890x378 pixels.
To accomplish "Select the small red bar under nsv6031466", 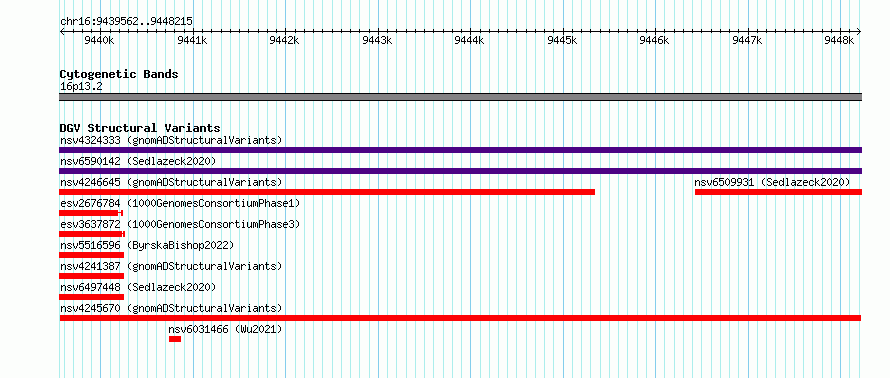I will pyautogui.click(x=175, y=339).
